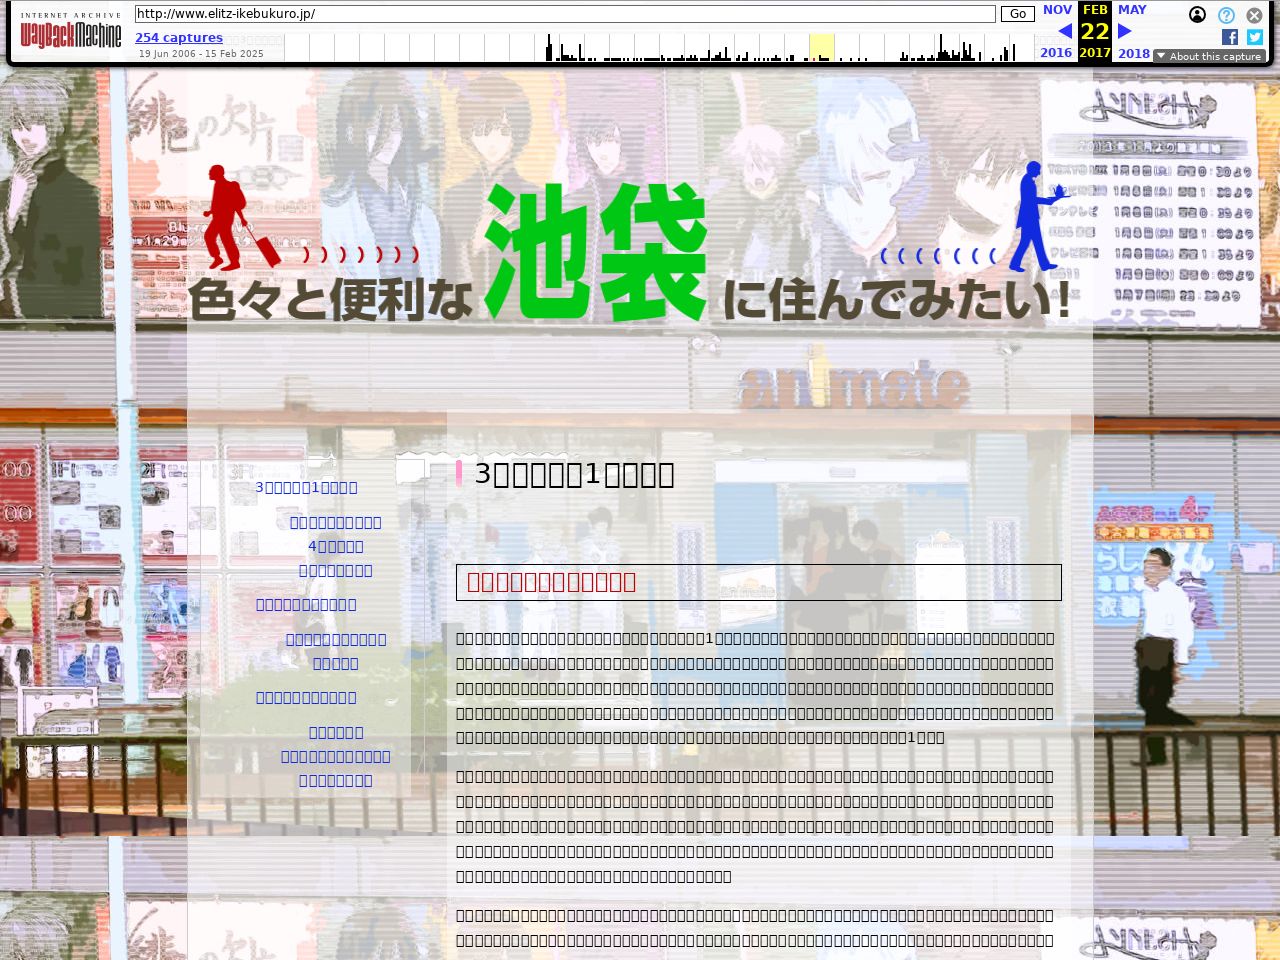Open the 254 captures link

point(179,38)
